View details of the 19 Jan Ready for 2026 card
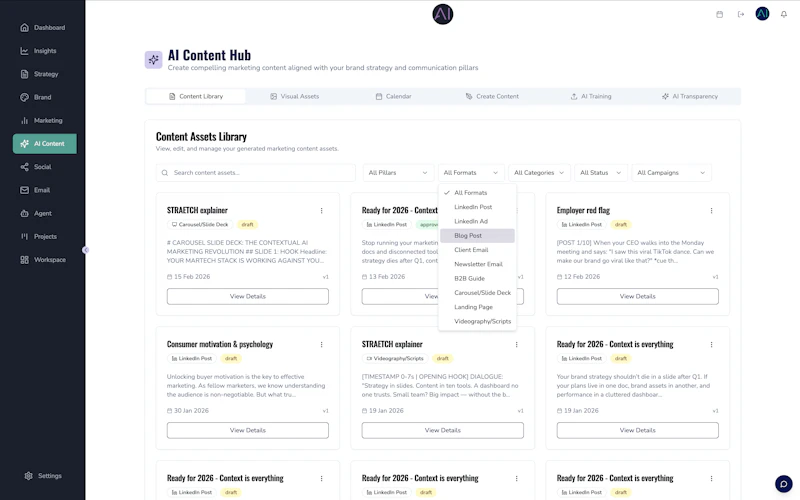Viewport: 800px width, 500px height. coord(637,431)
